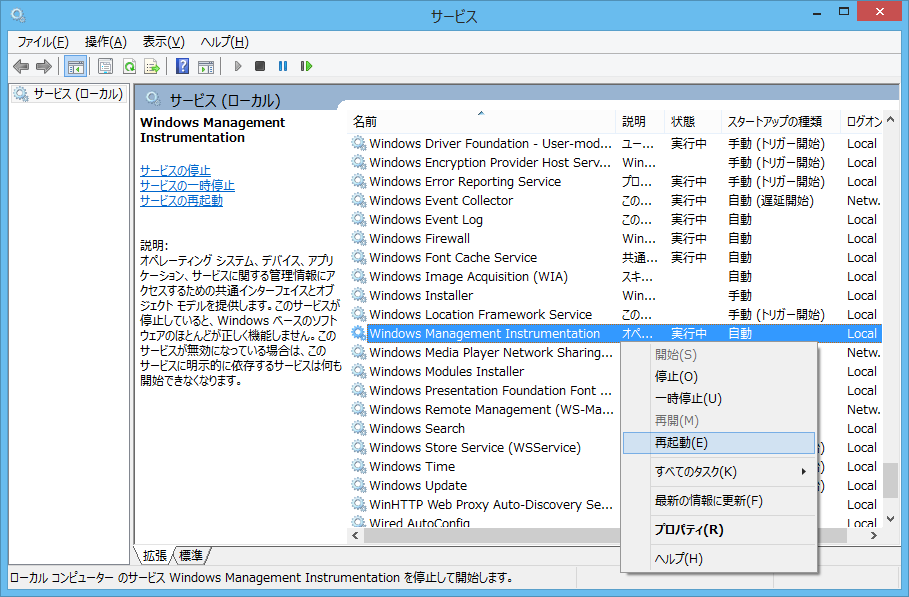Select サービス (ローカル) in the left tree

coord(68,94)
